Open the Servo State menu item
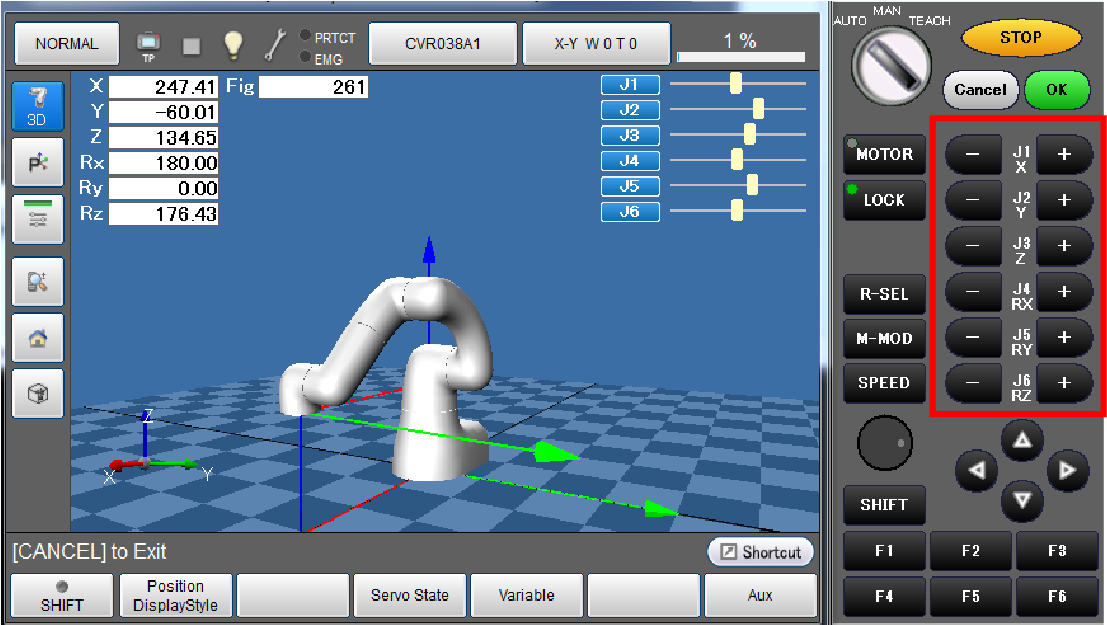 410,596
